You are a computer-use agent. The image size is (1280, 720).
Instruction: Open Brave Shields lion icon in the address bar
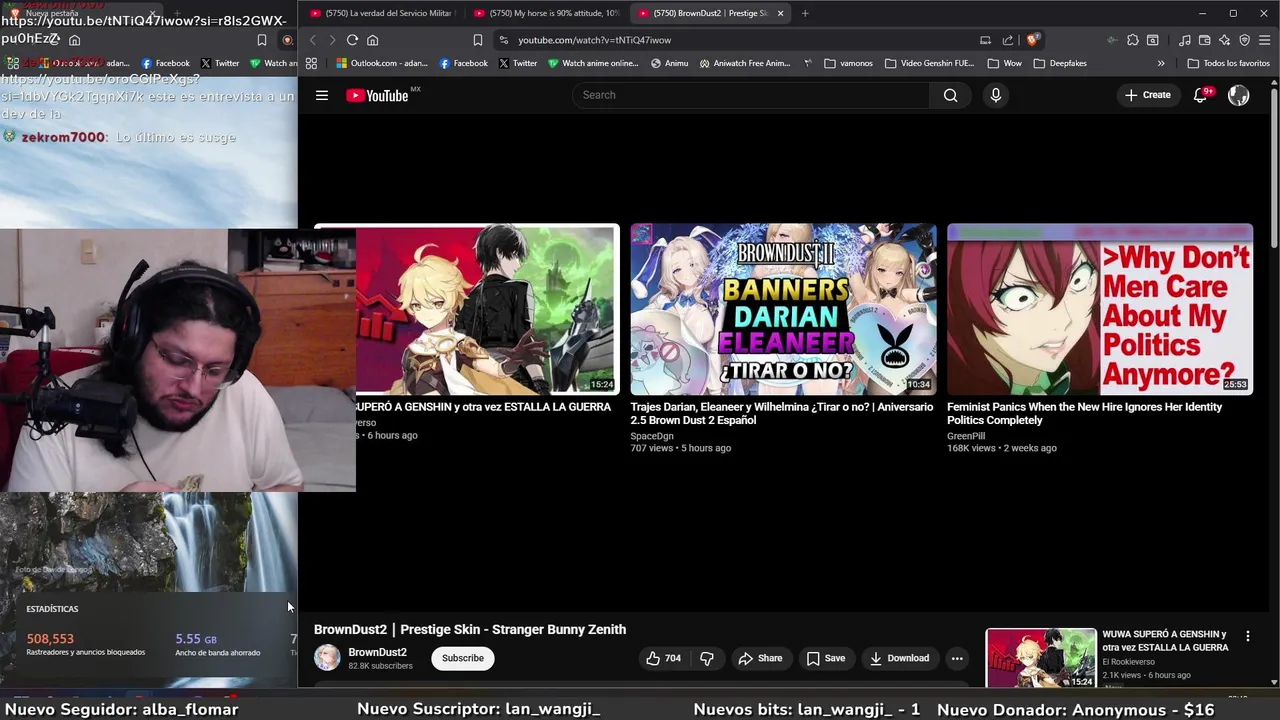1032,40
